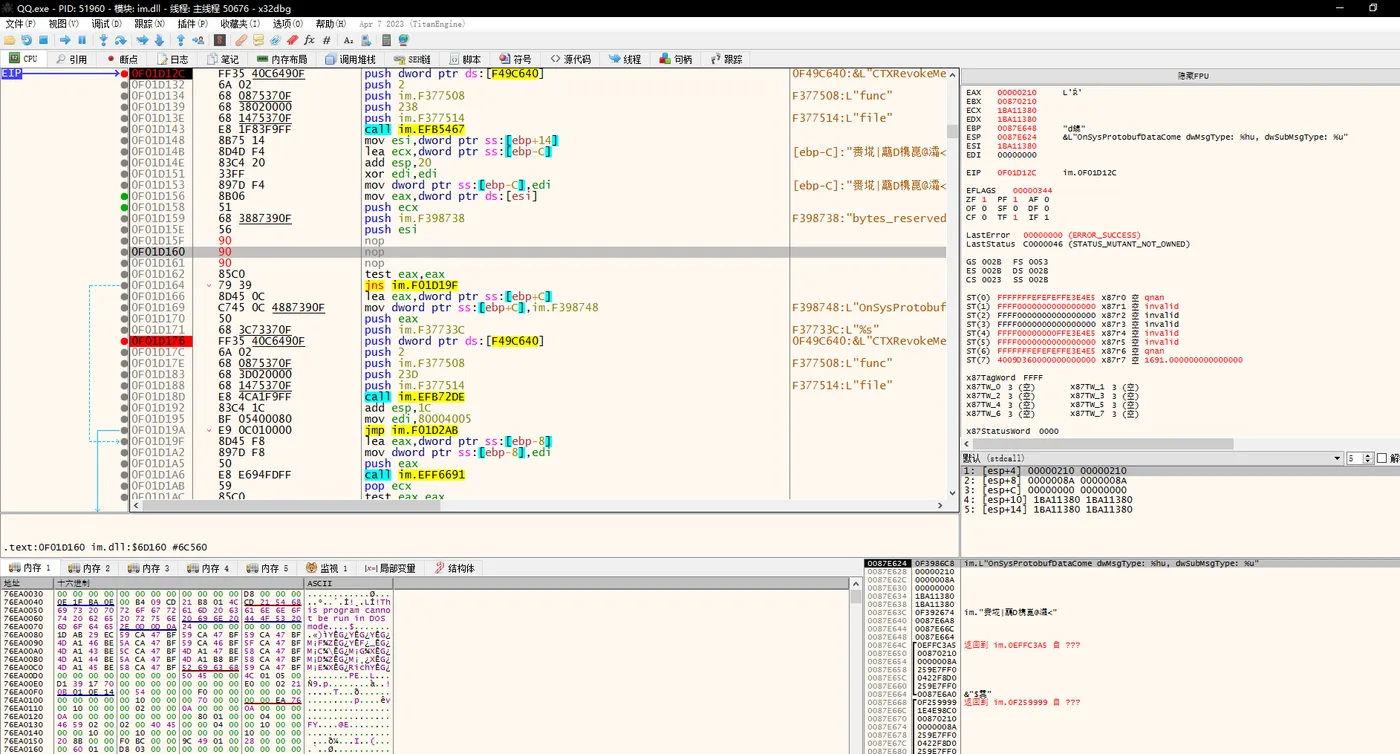Pause program execution
Image resolution: width=1400 pixels, height=754 pixels.
point(81,41)
